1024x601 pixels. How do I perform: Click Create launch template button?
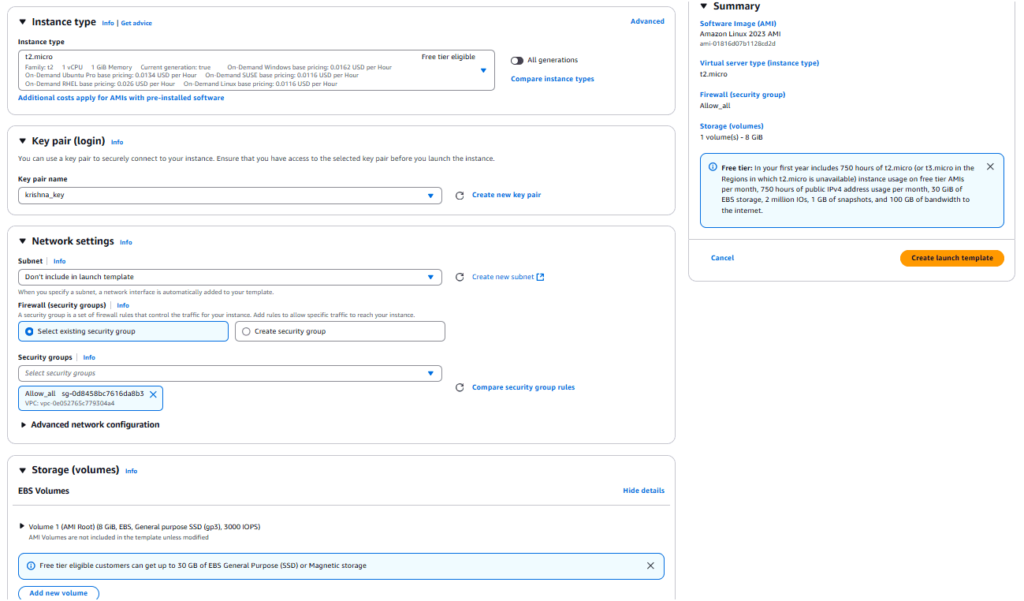coord(952,258)
